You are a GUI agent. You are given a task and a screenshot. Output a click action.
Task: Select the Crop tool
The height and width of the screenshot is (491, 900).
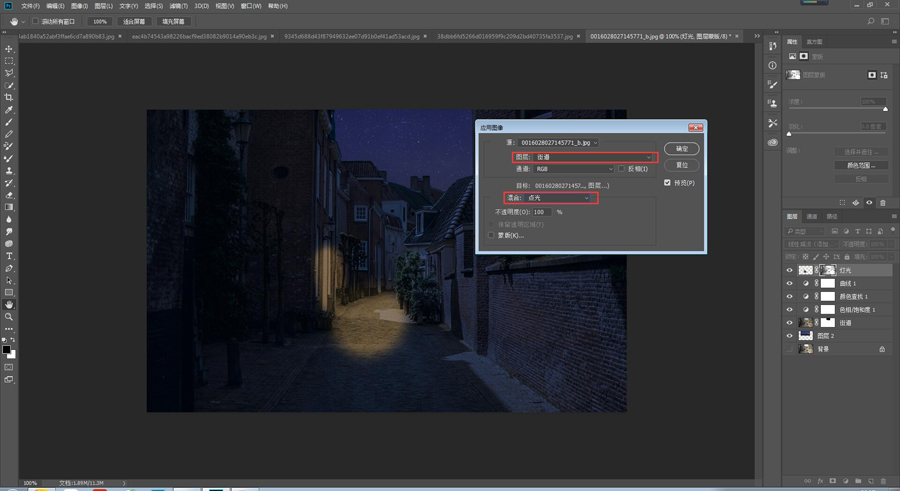pos(9,97)
